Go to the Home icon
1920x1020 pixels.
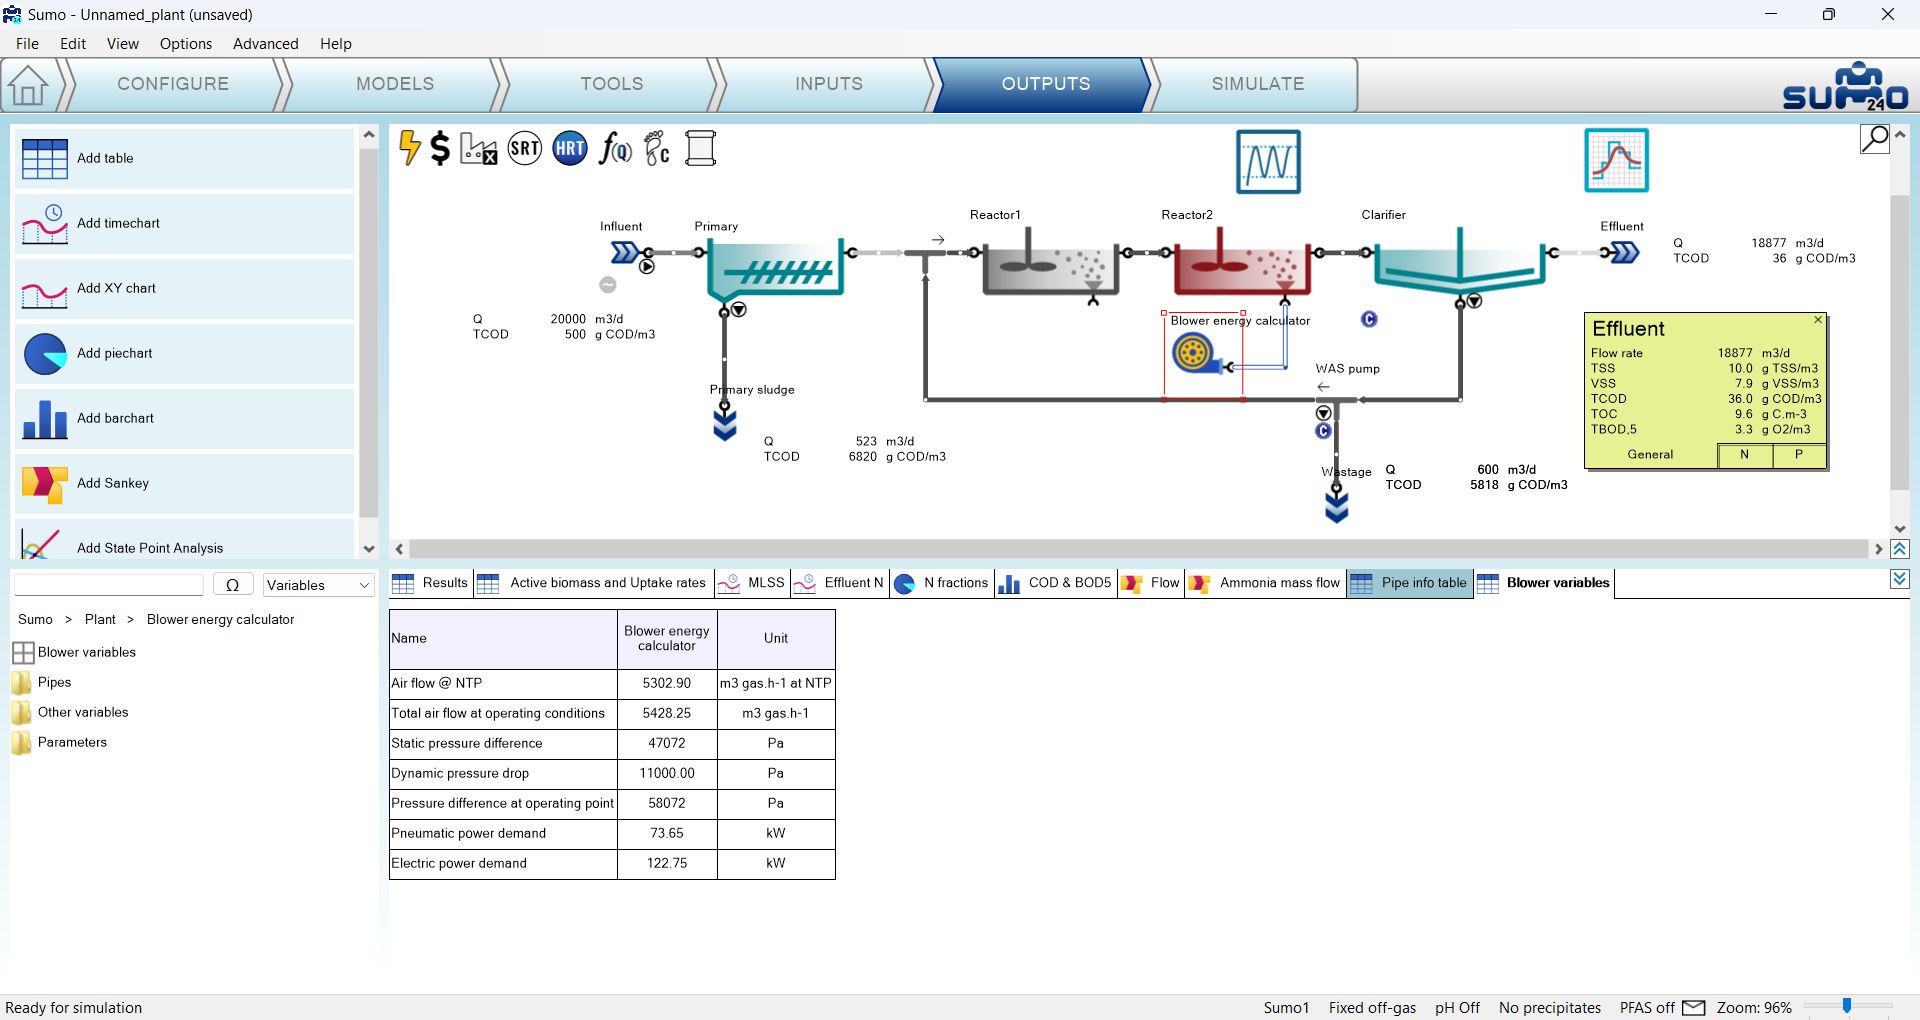click(28, 85)
